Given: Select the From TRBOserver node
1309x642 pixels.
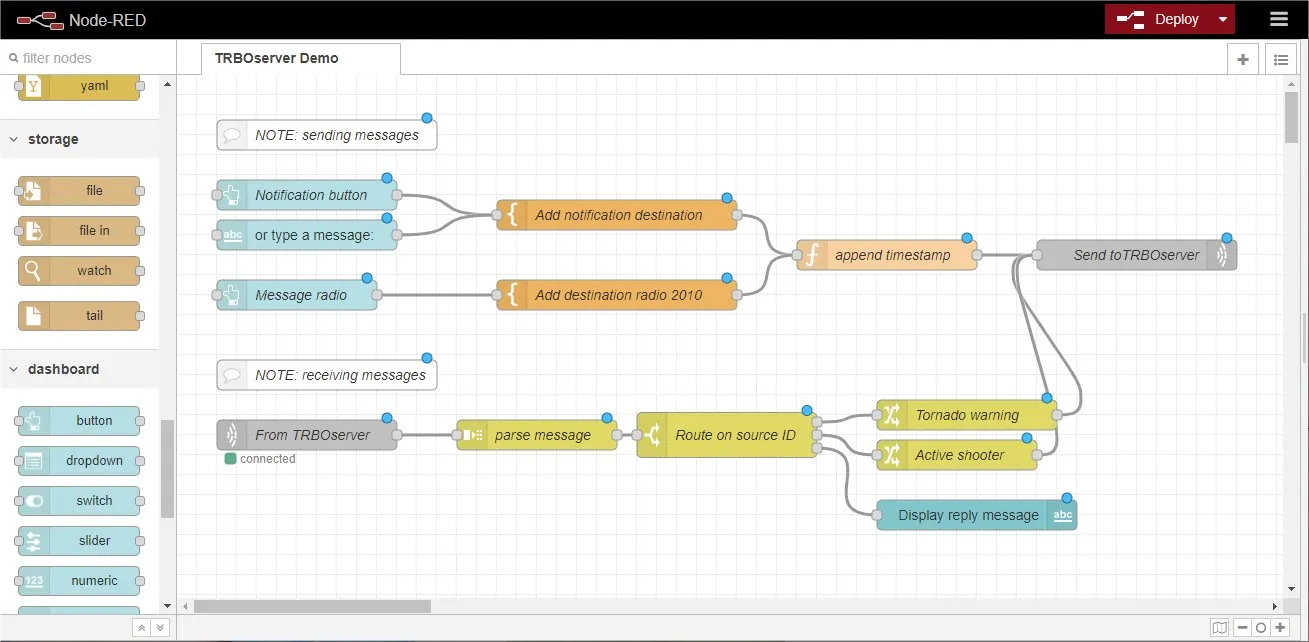Looking at the screenshot, I should pos(307,435).
